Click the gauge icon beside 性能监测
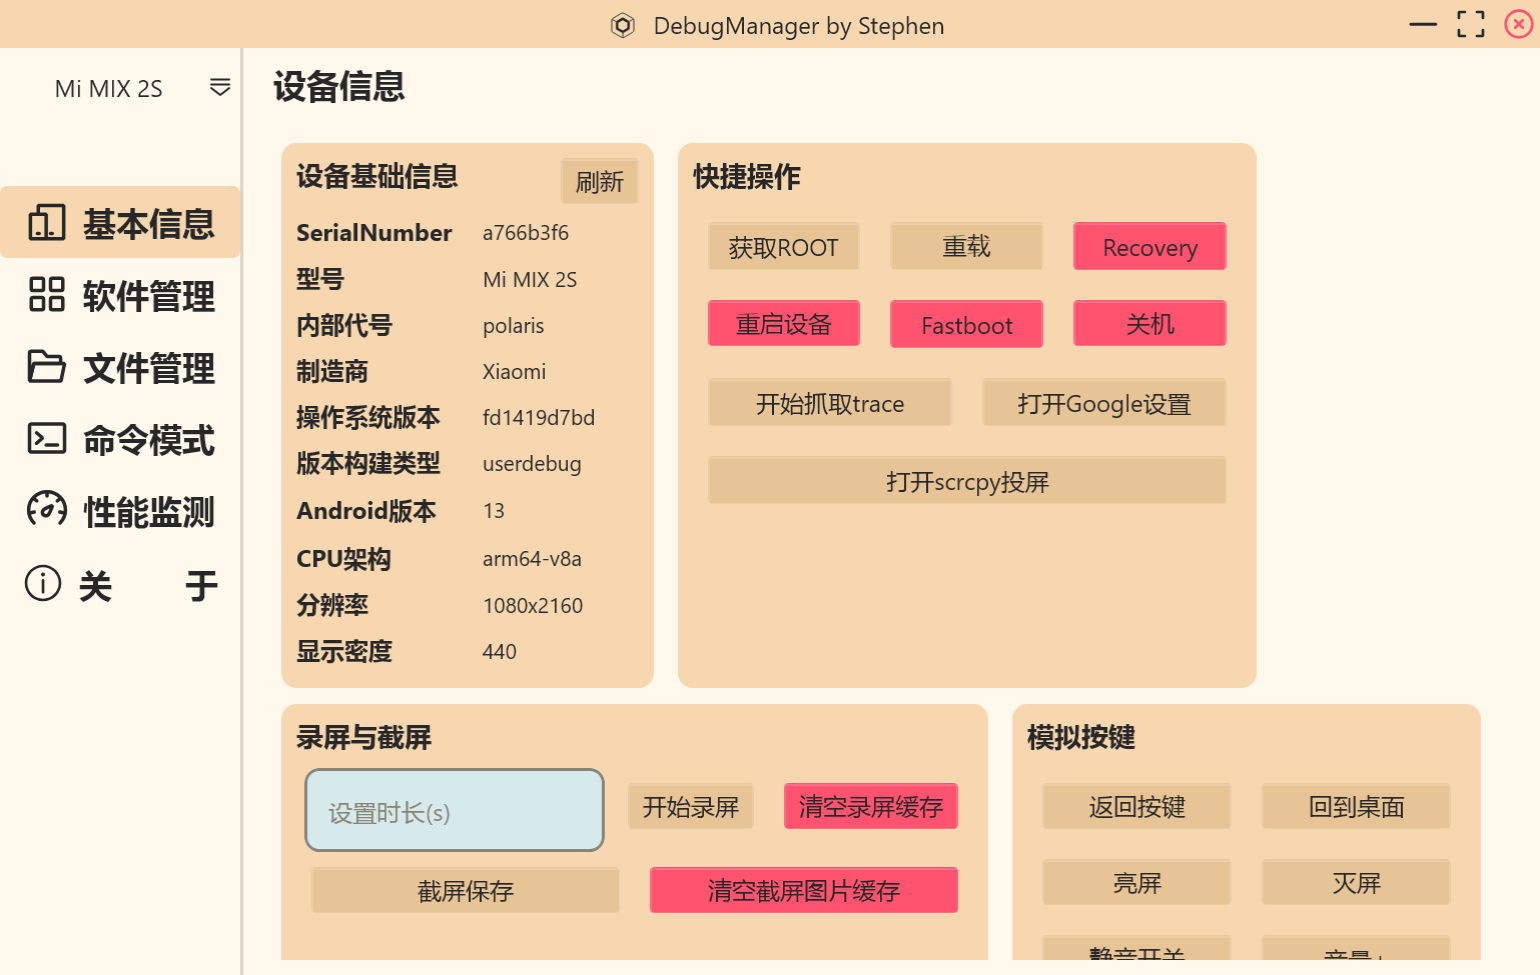The height and width of the screenshot is (975, 1540). [x=47, y=510]
